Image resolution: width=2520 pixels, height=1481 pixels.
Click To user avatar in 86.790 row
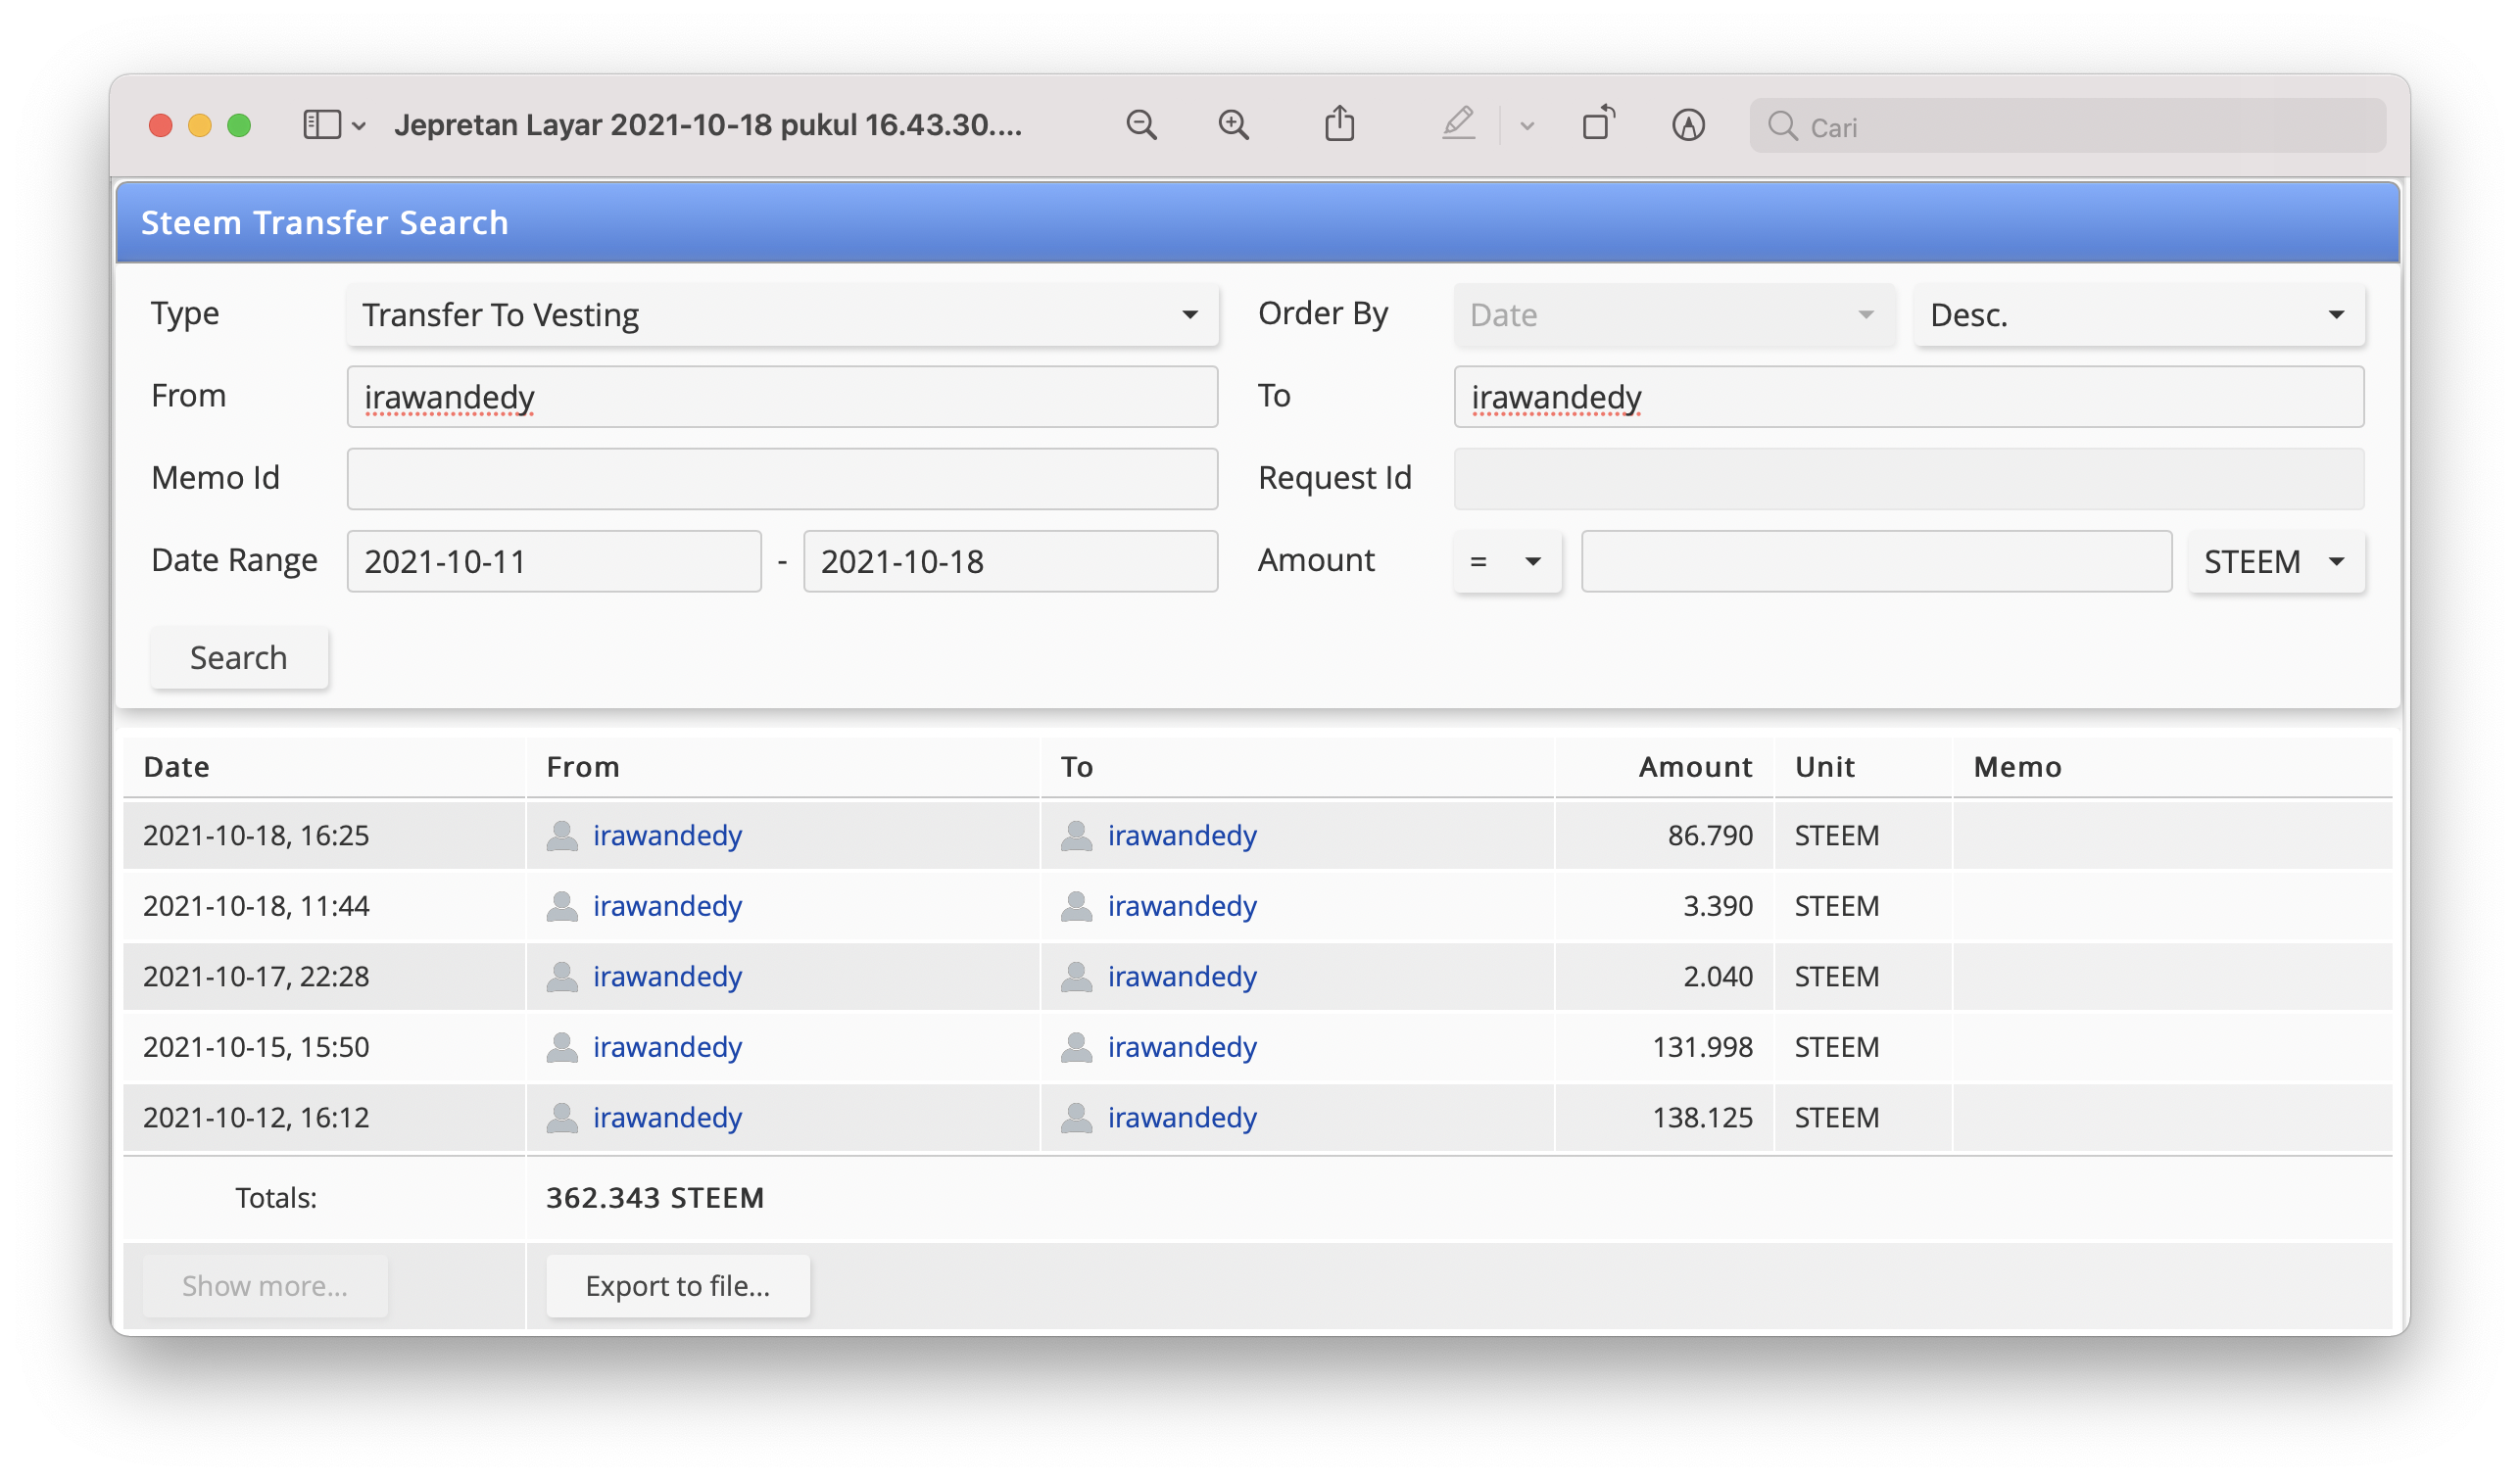tap(1077, 835)
